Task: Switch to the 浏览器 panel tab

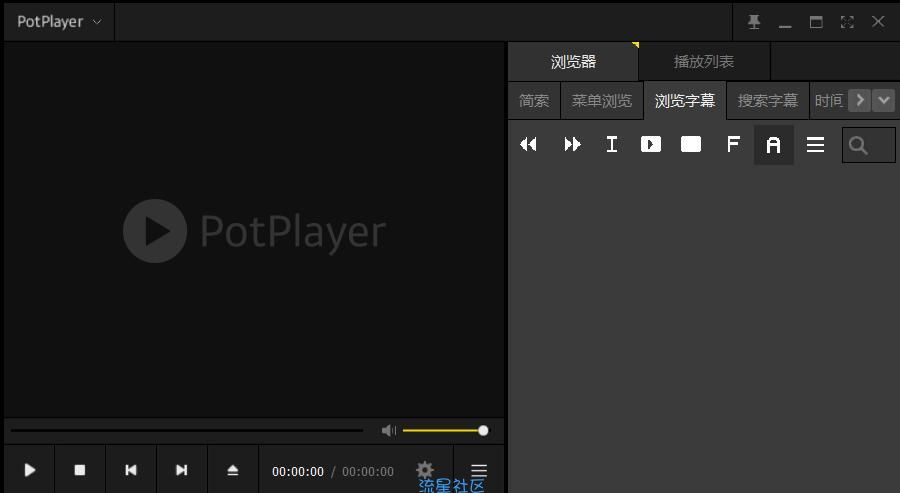Action: point(573,61)
